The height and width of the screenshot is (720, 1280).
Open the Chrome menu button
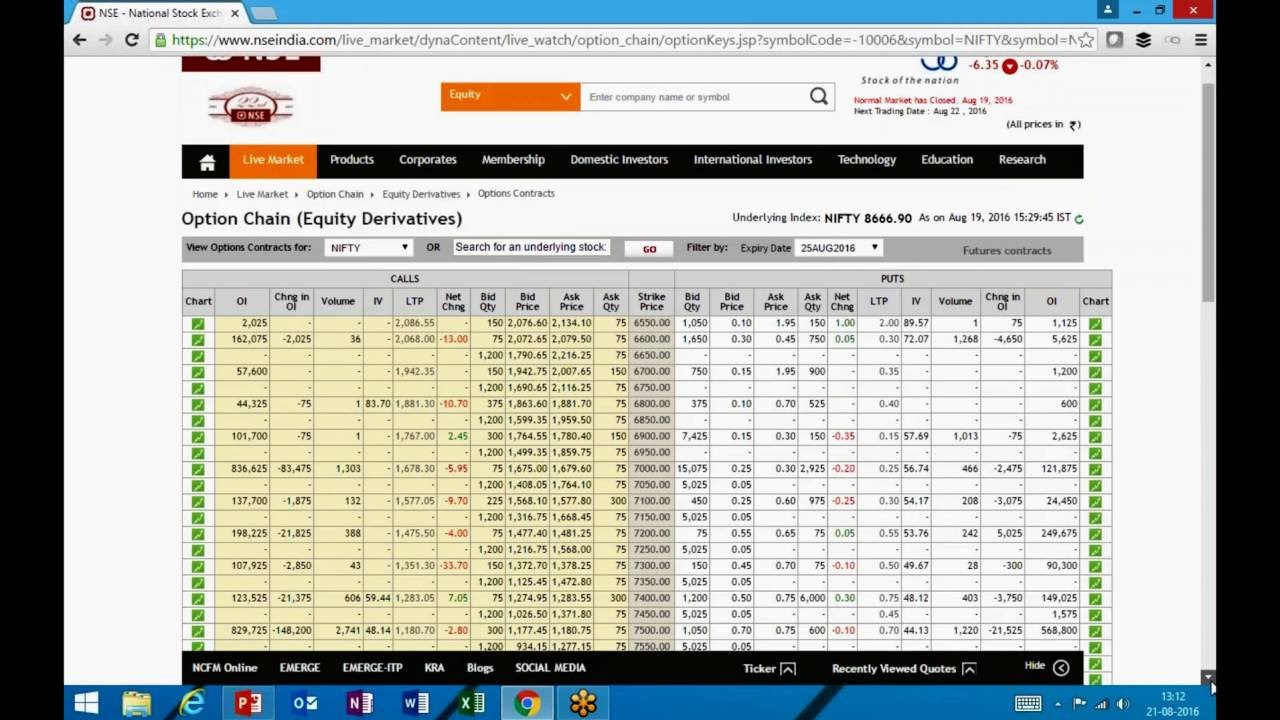1201,40
